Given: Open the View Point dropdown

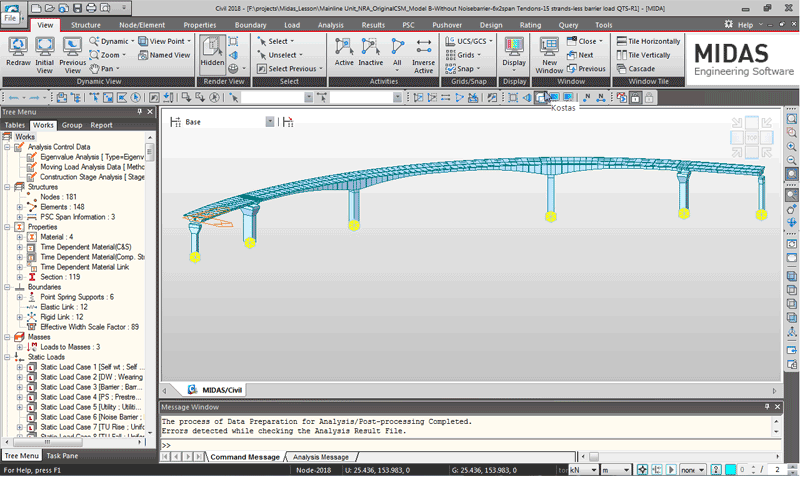Looking at the screenshot, I should [x=164, y=41].
